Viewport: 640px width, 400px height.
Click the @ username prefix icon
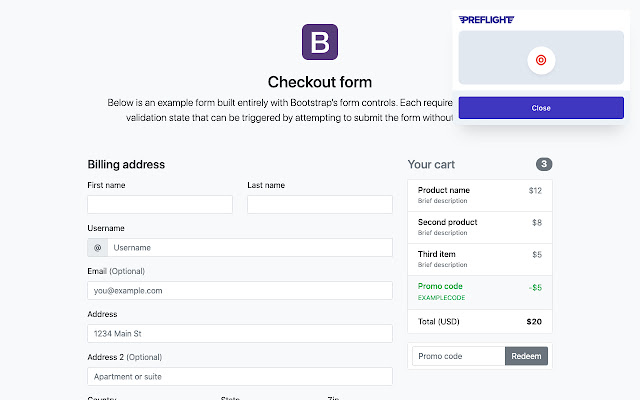point(98,247)
